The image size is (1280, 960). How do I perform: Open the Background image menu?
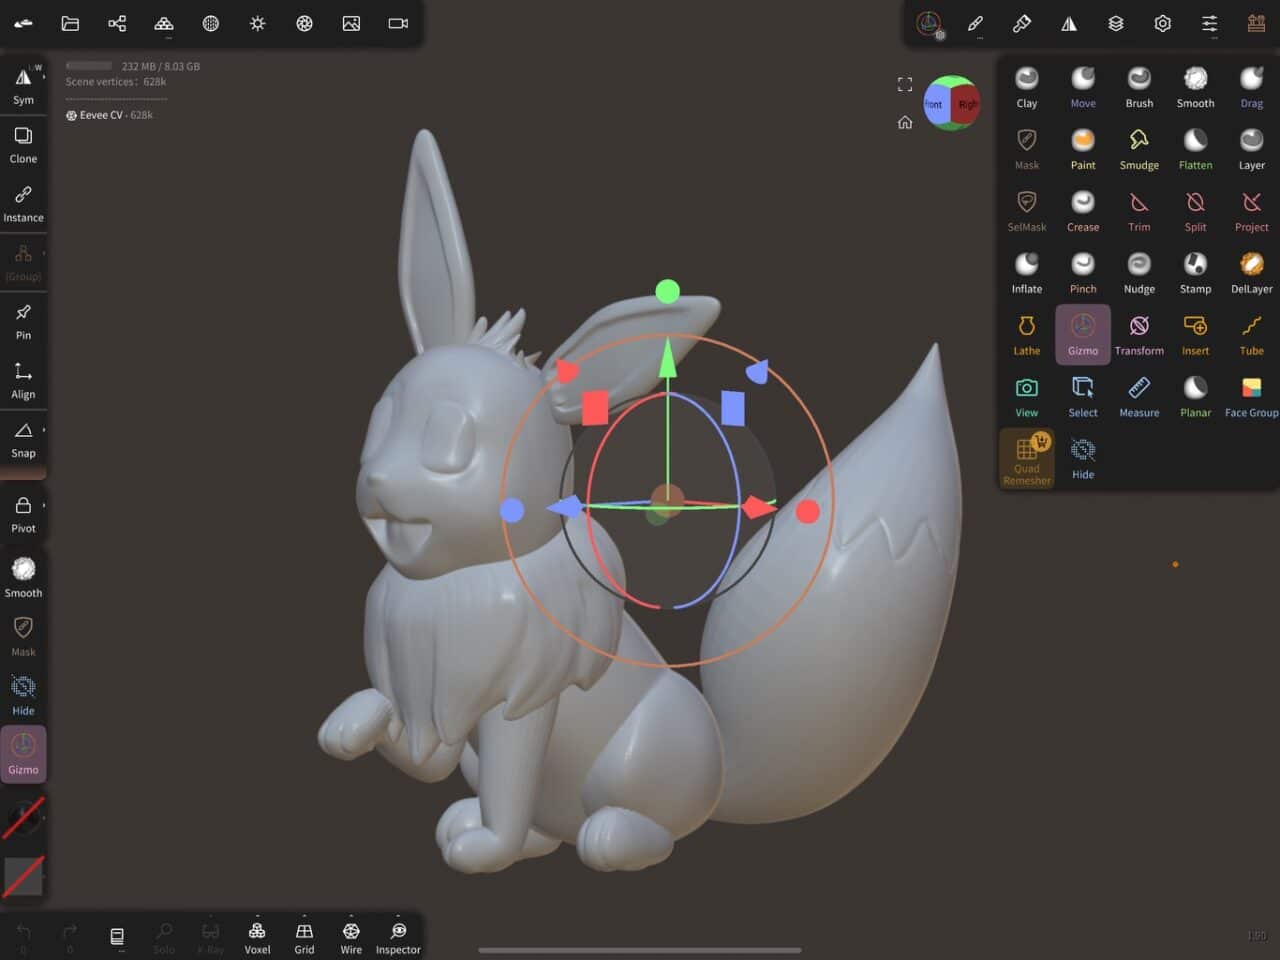[351, 23]
